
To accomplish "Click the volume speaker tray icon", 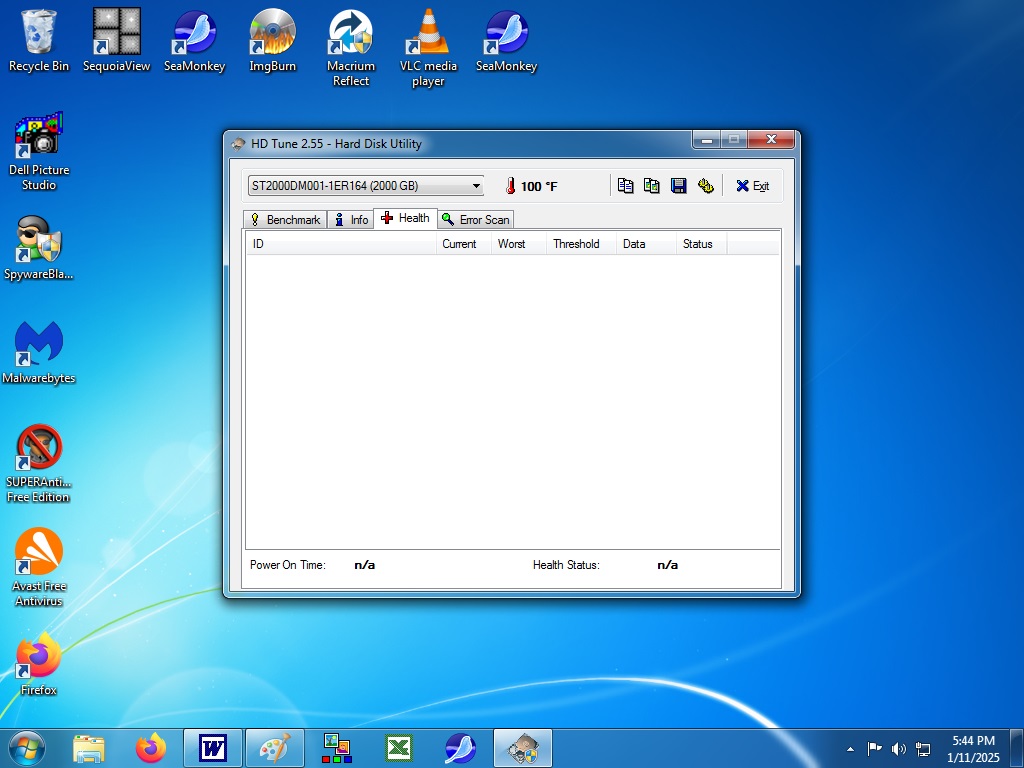I will pos(899,749).
